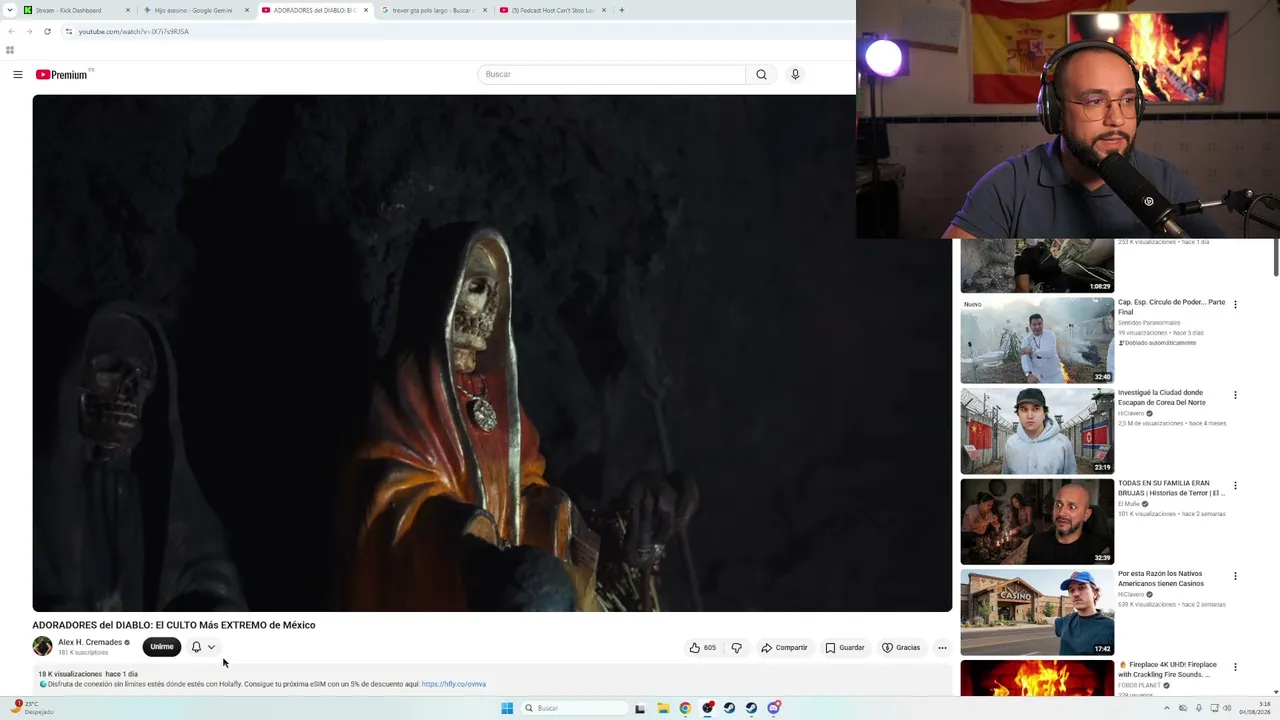1280x720 pixels.
Task: Go to the YouTube Premium home logo
Action: point(62,75)
